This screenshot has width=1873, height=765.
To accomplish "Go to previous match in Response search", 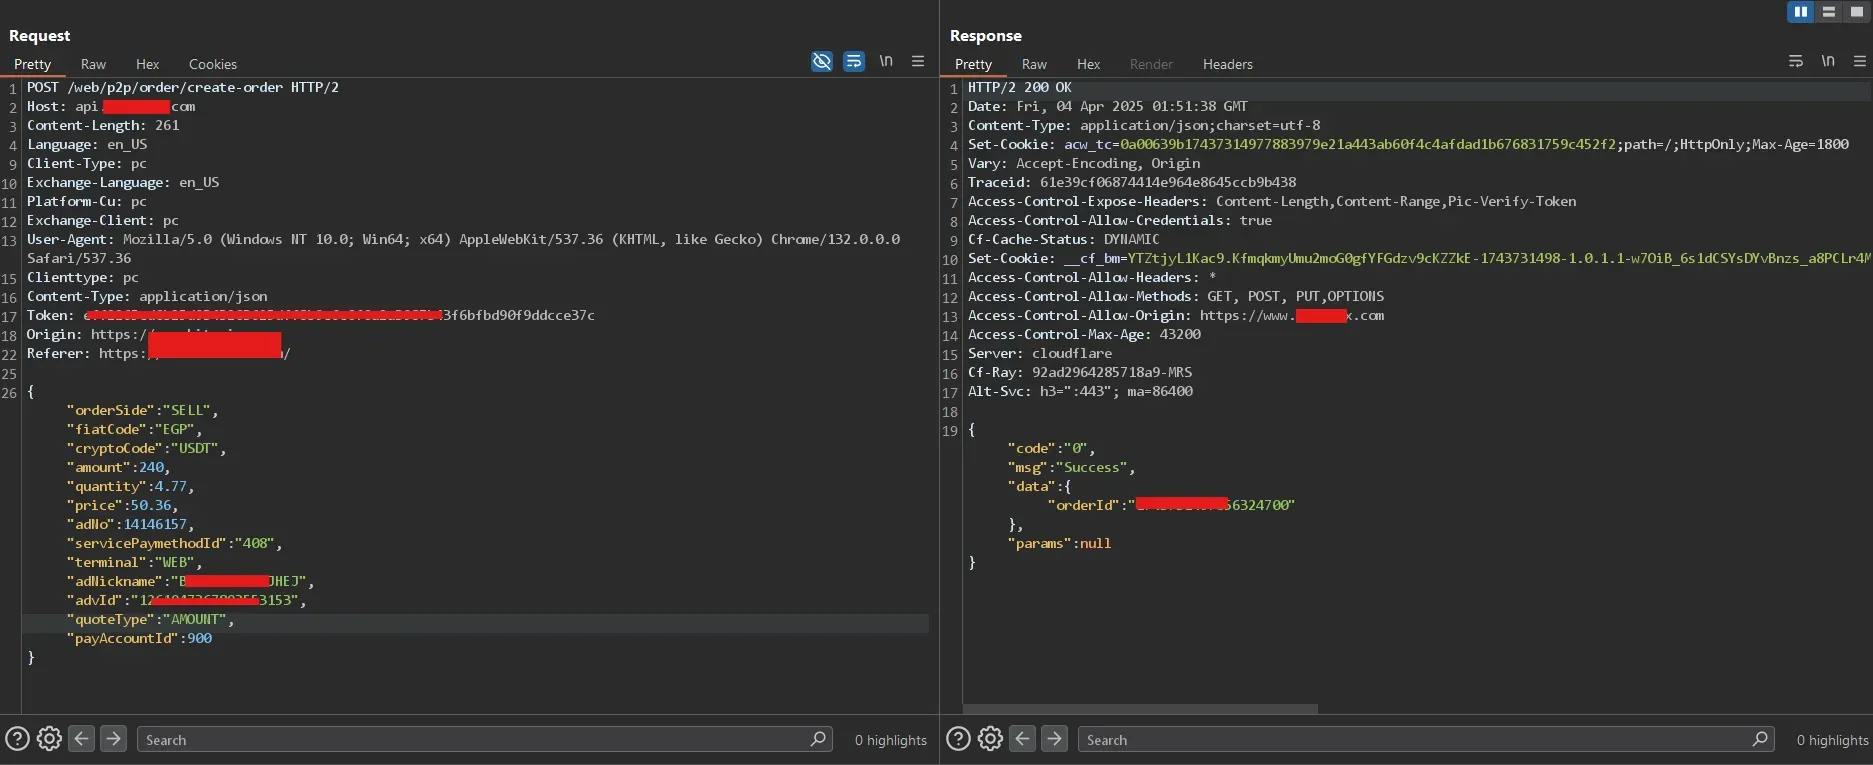I will click(x=1023, y=739).
